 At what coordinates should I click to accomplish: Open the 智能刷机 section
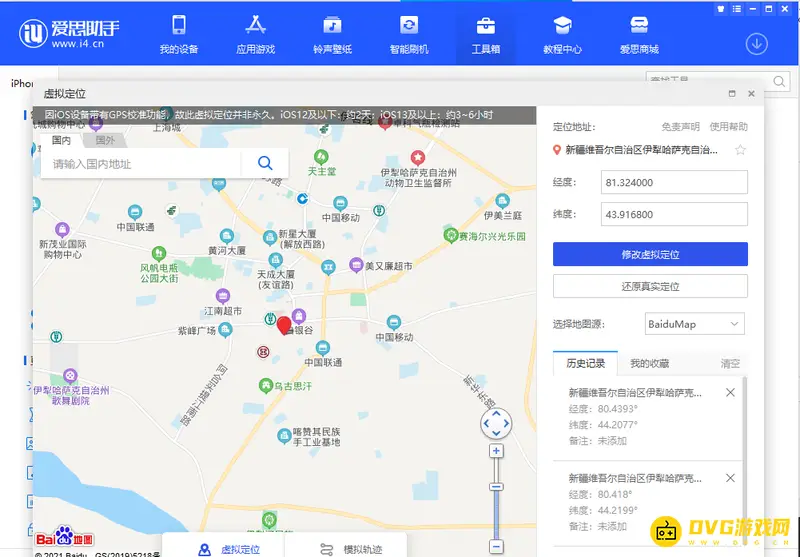[409, 35]
